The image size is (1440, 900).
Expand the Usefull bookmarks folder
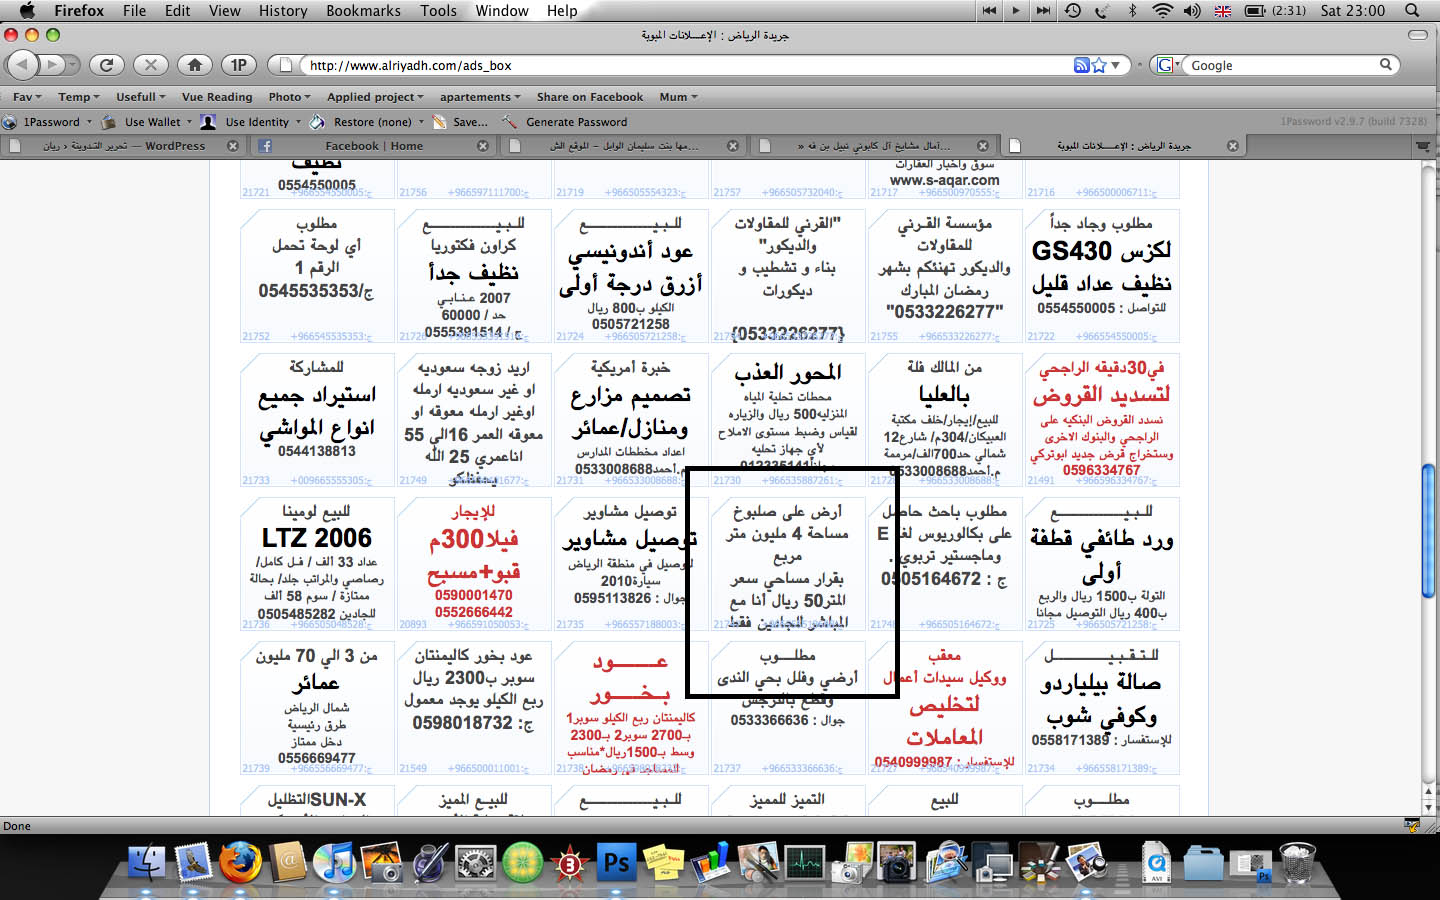click(x=141, y=97)
